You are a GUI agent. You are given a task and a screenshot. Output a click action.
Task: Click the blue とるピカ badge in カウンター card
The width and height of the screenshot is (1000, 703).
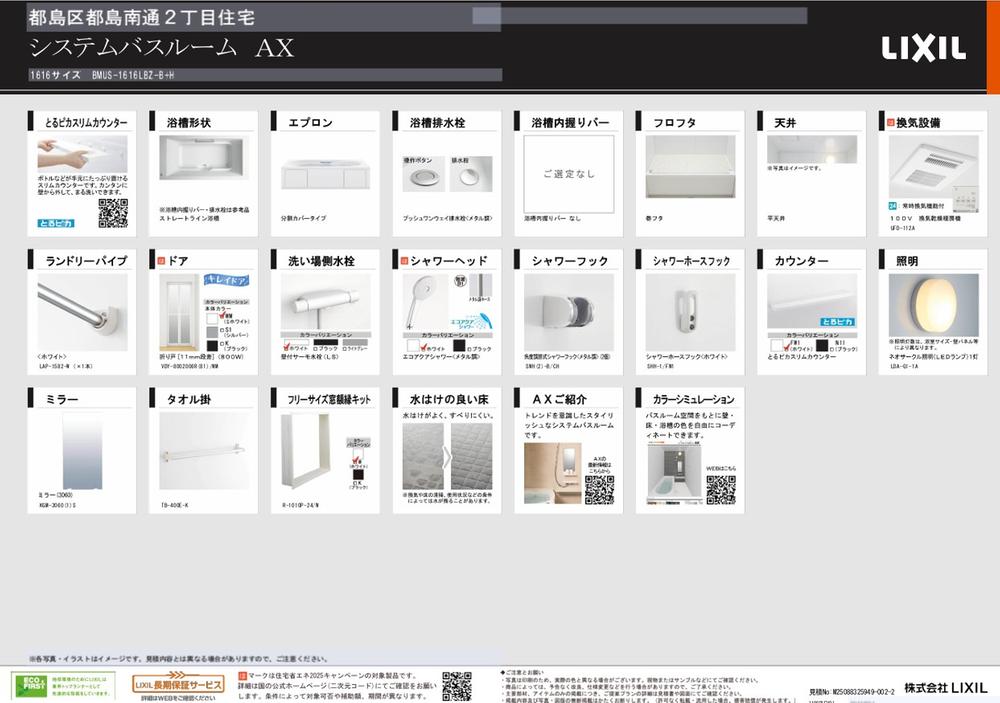837,323
